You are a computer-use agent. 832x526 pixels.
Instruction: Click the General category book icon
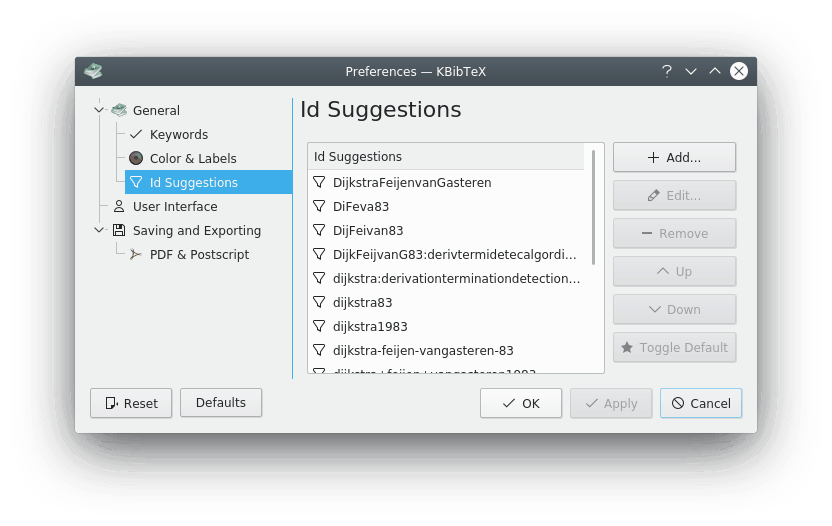(119, 110)
